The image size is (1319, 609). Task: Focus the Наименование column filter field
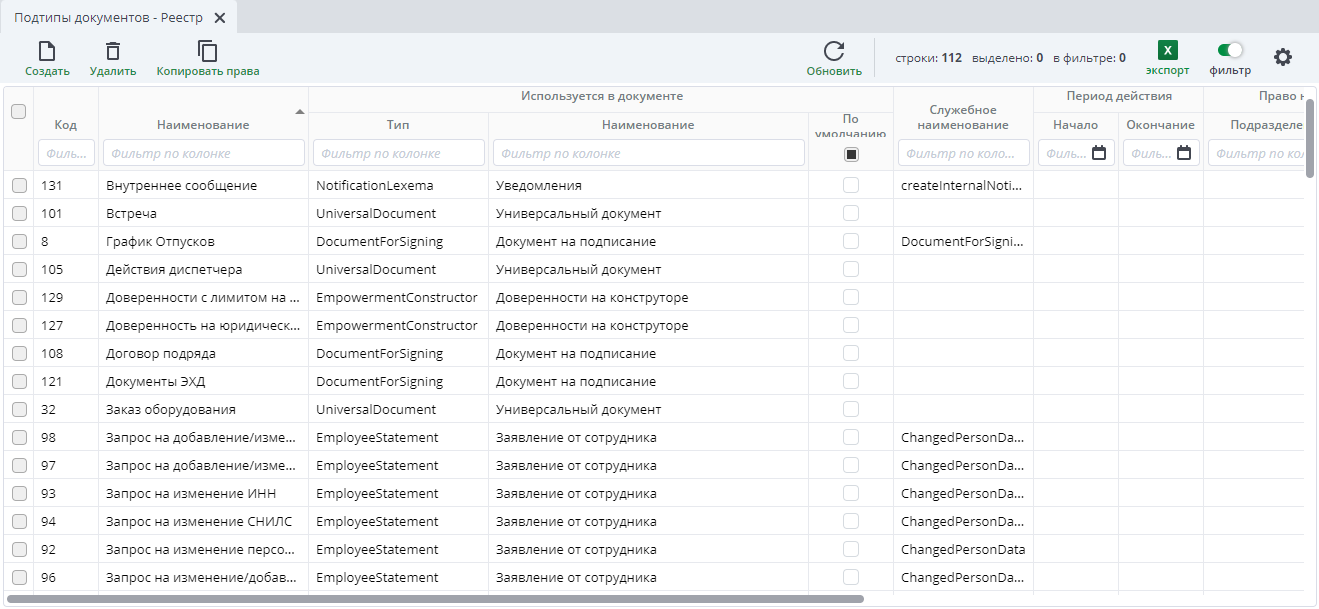click(204, 153)
